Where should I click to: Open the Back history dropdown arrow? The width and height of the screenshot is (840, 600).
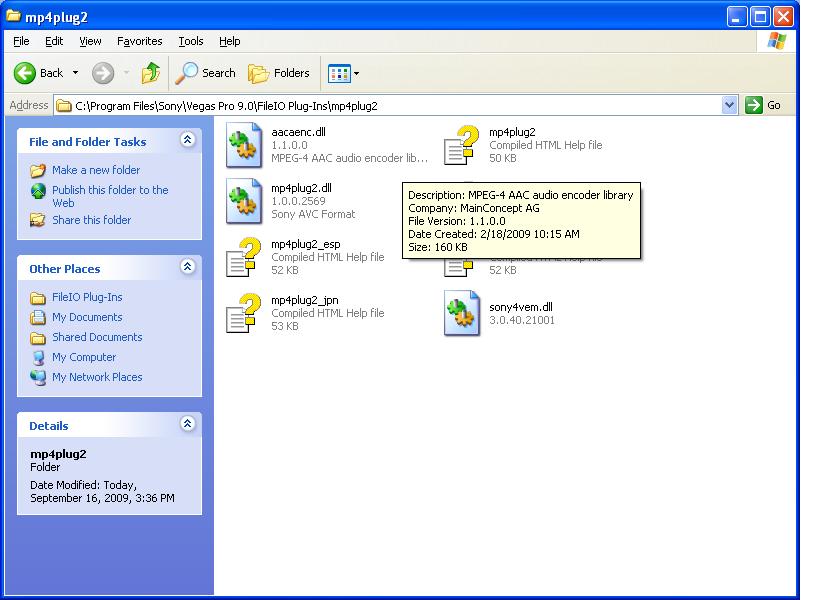point(76,73)
